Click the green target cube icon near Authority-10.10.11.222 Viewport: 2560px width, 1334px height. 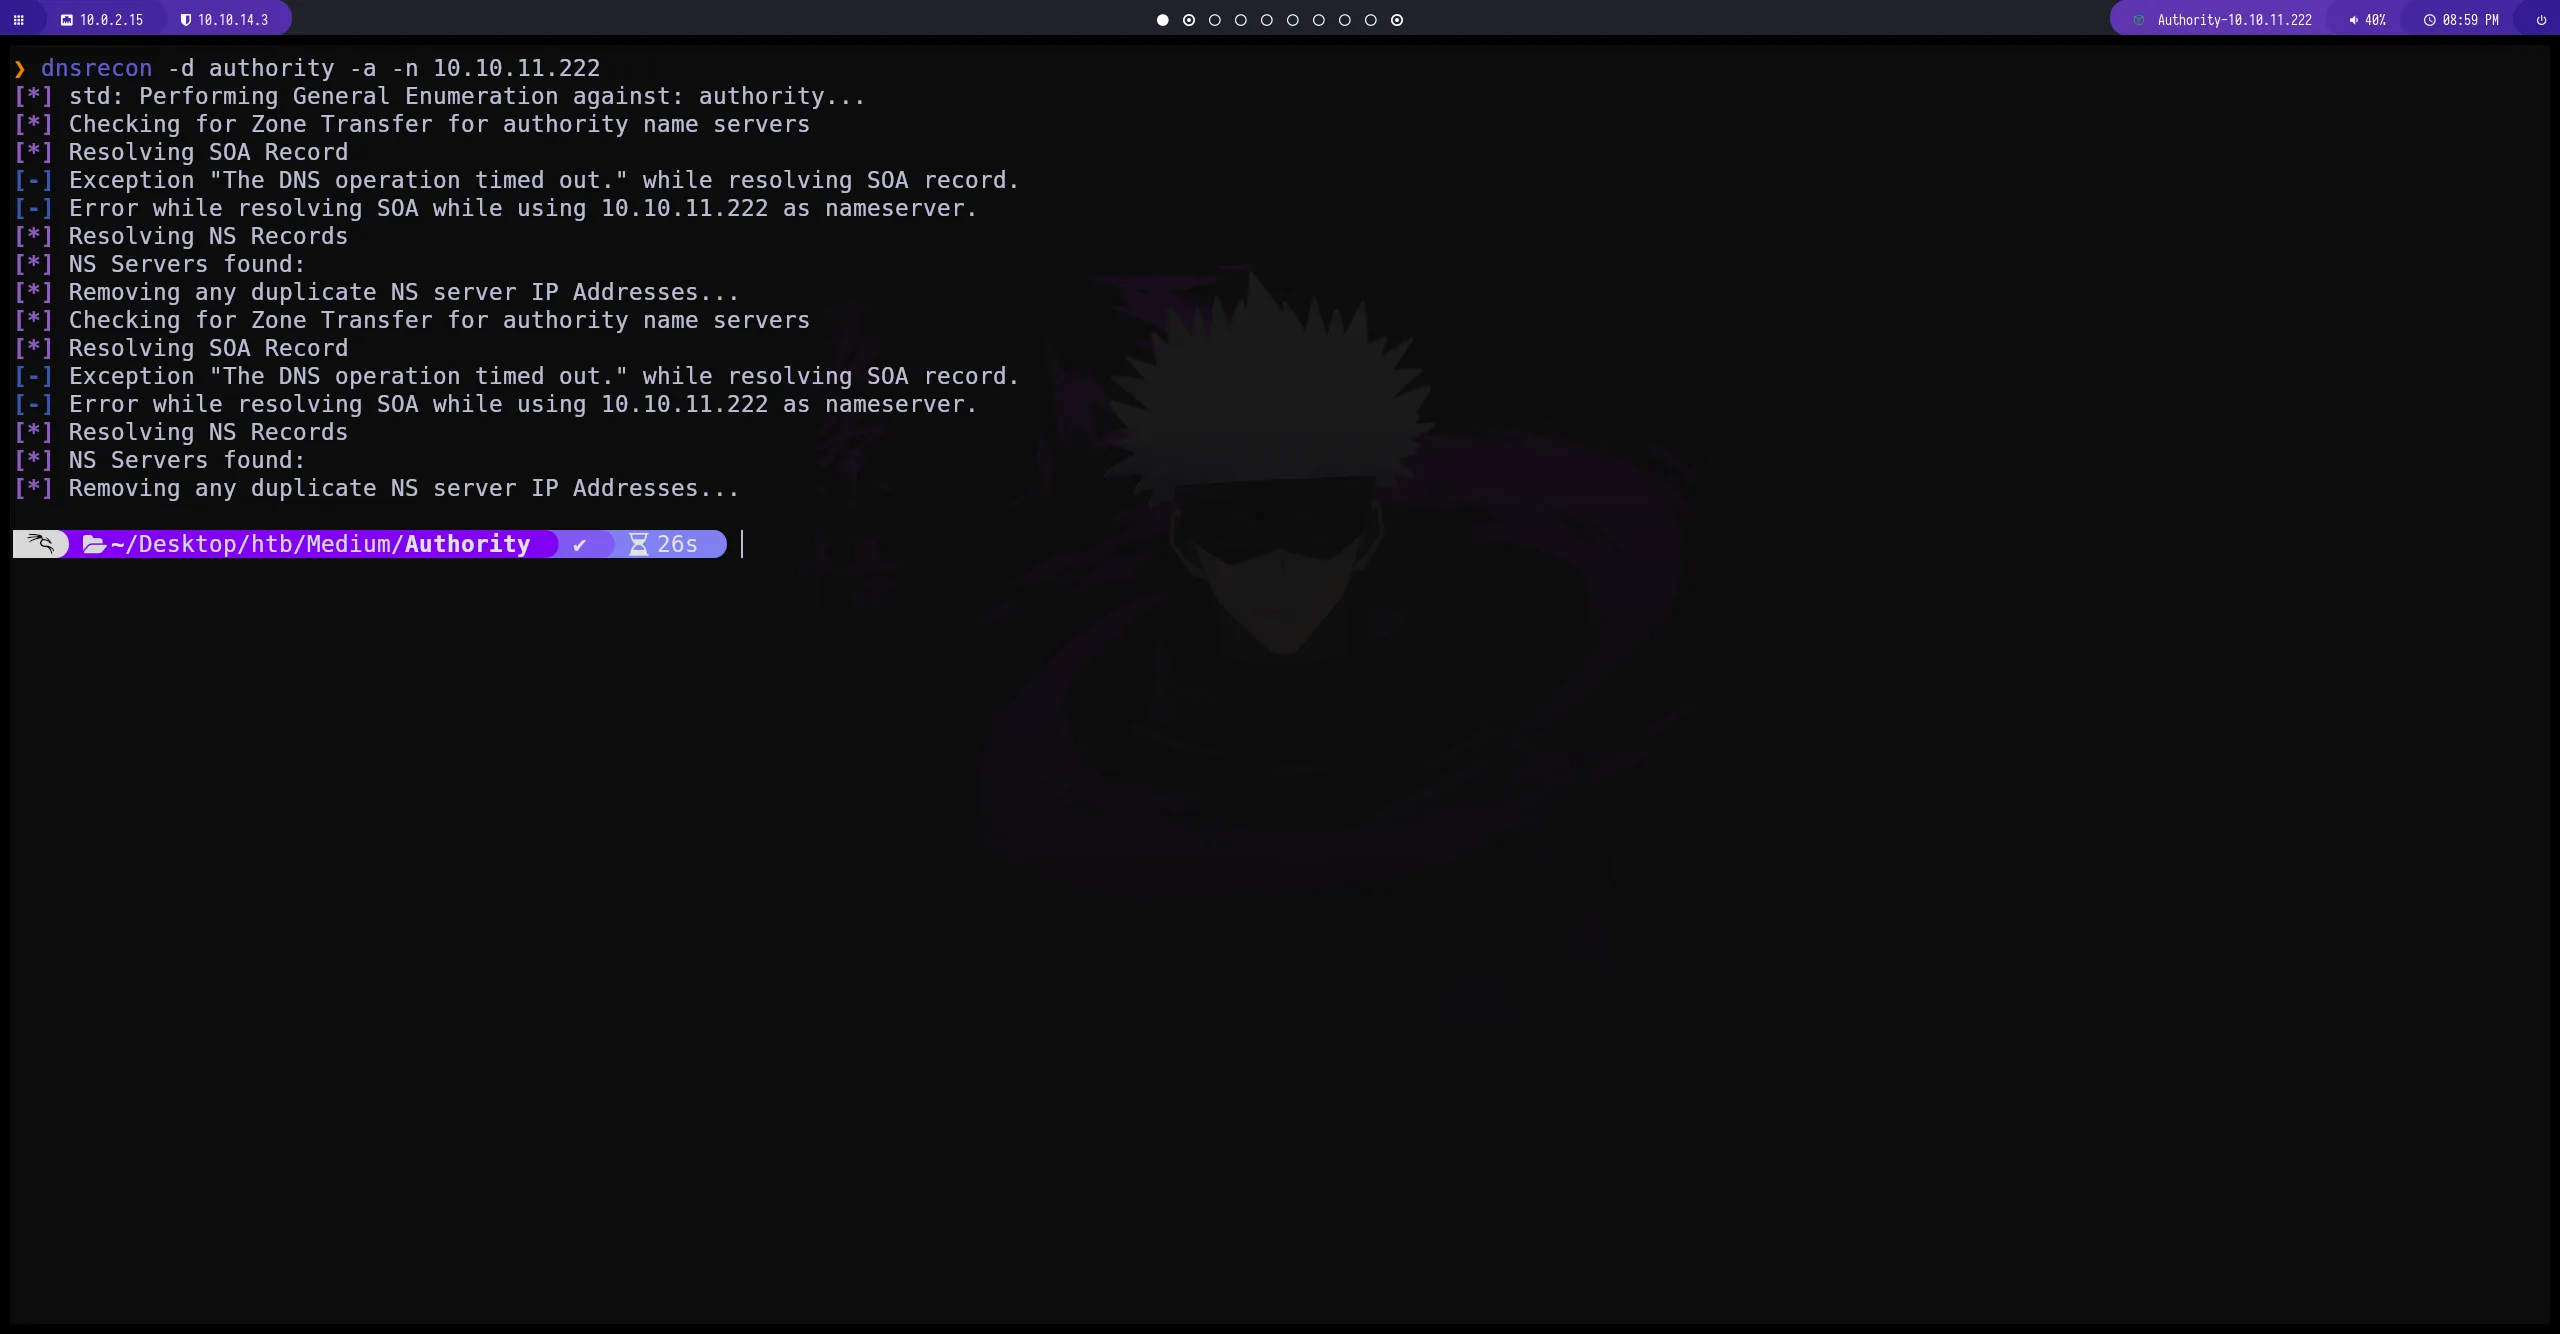pyautogui.click(x=2138, y=19)
